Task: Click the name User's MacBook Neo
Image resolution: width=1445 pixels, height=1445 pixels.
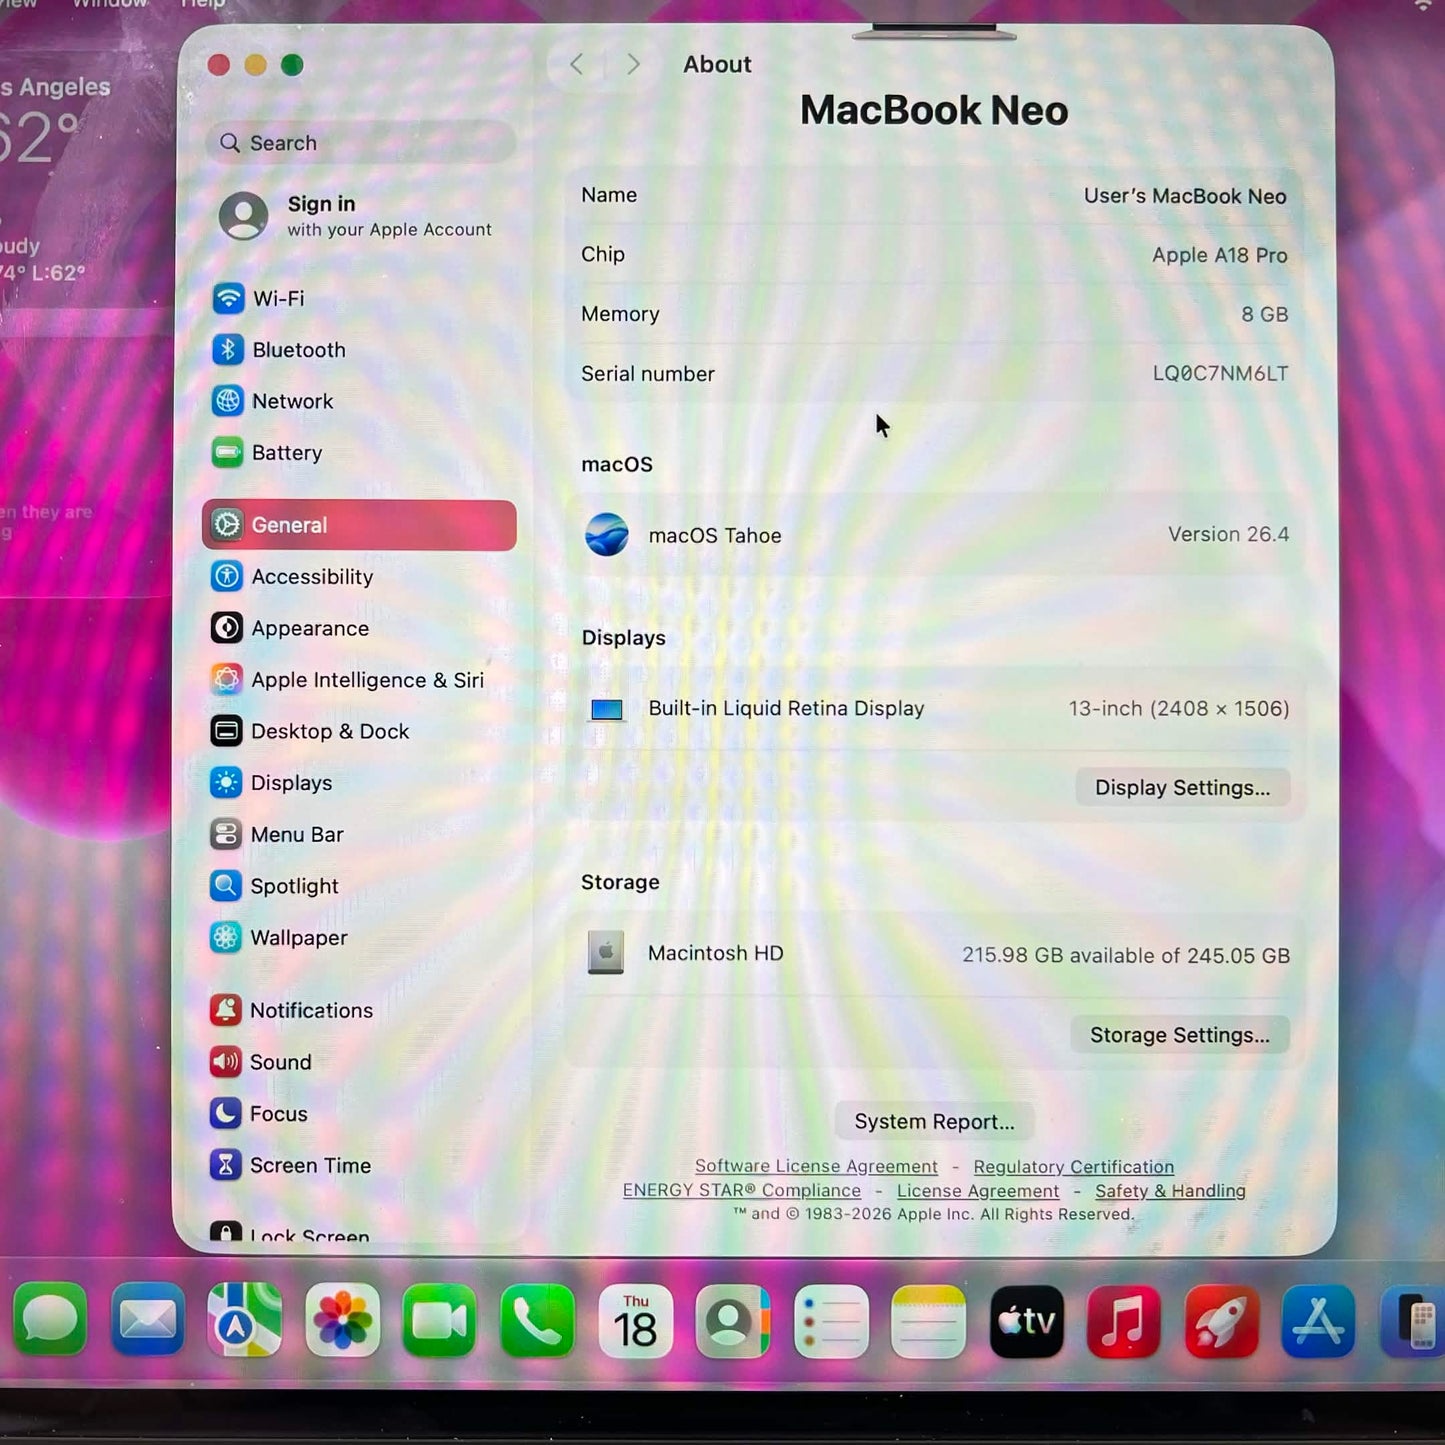Action: pos(1185,196)
